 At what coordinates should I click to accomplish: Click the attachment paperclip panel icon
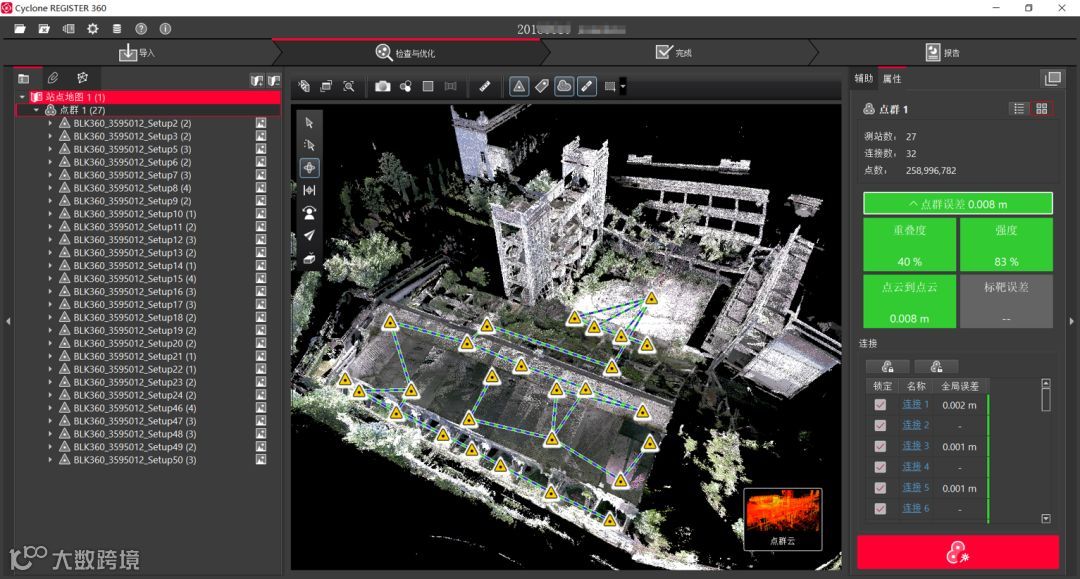[x=53, y=78]
